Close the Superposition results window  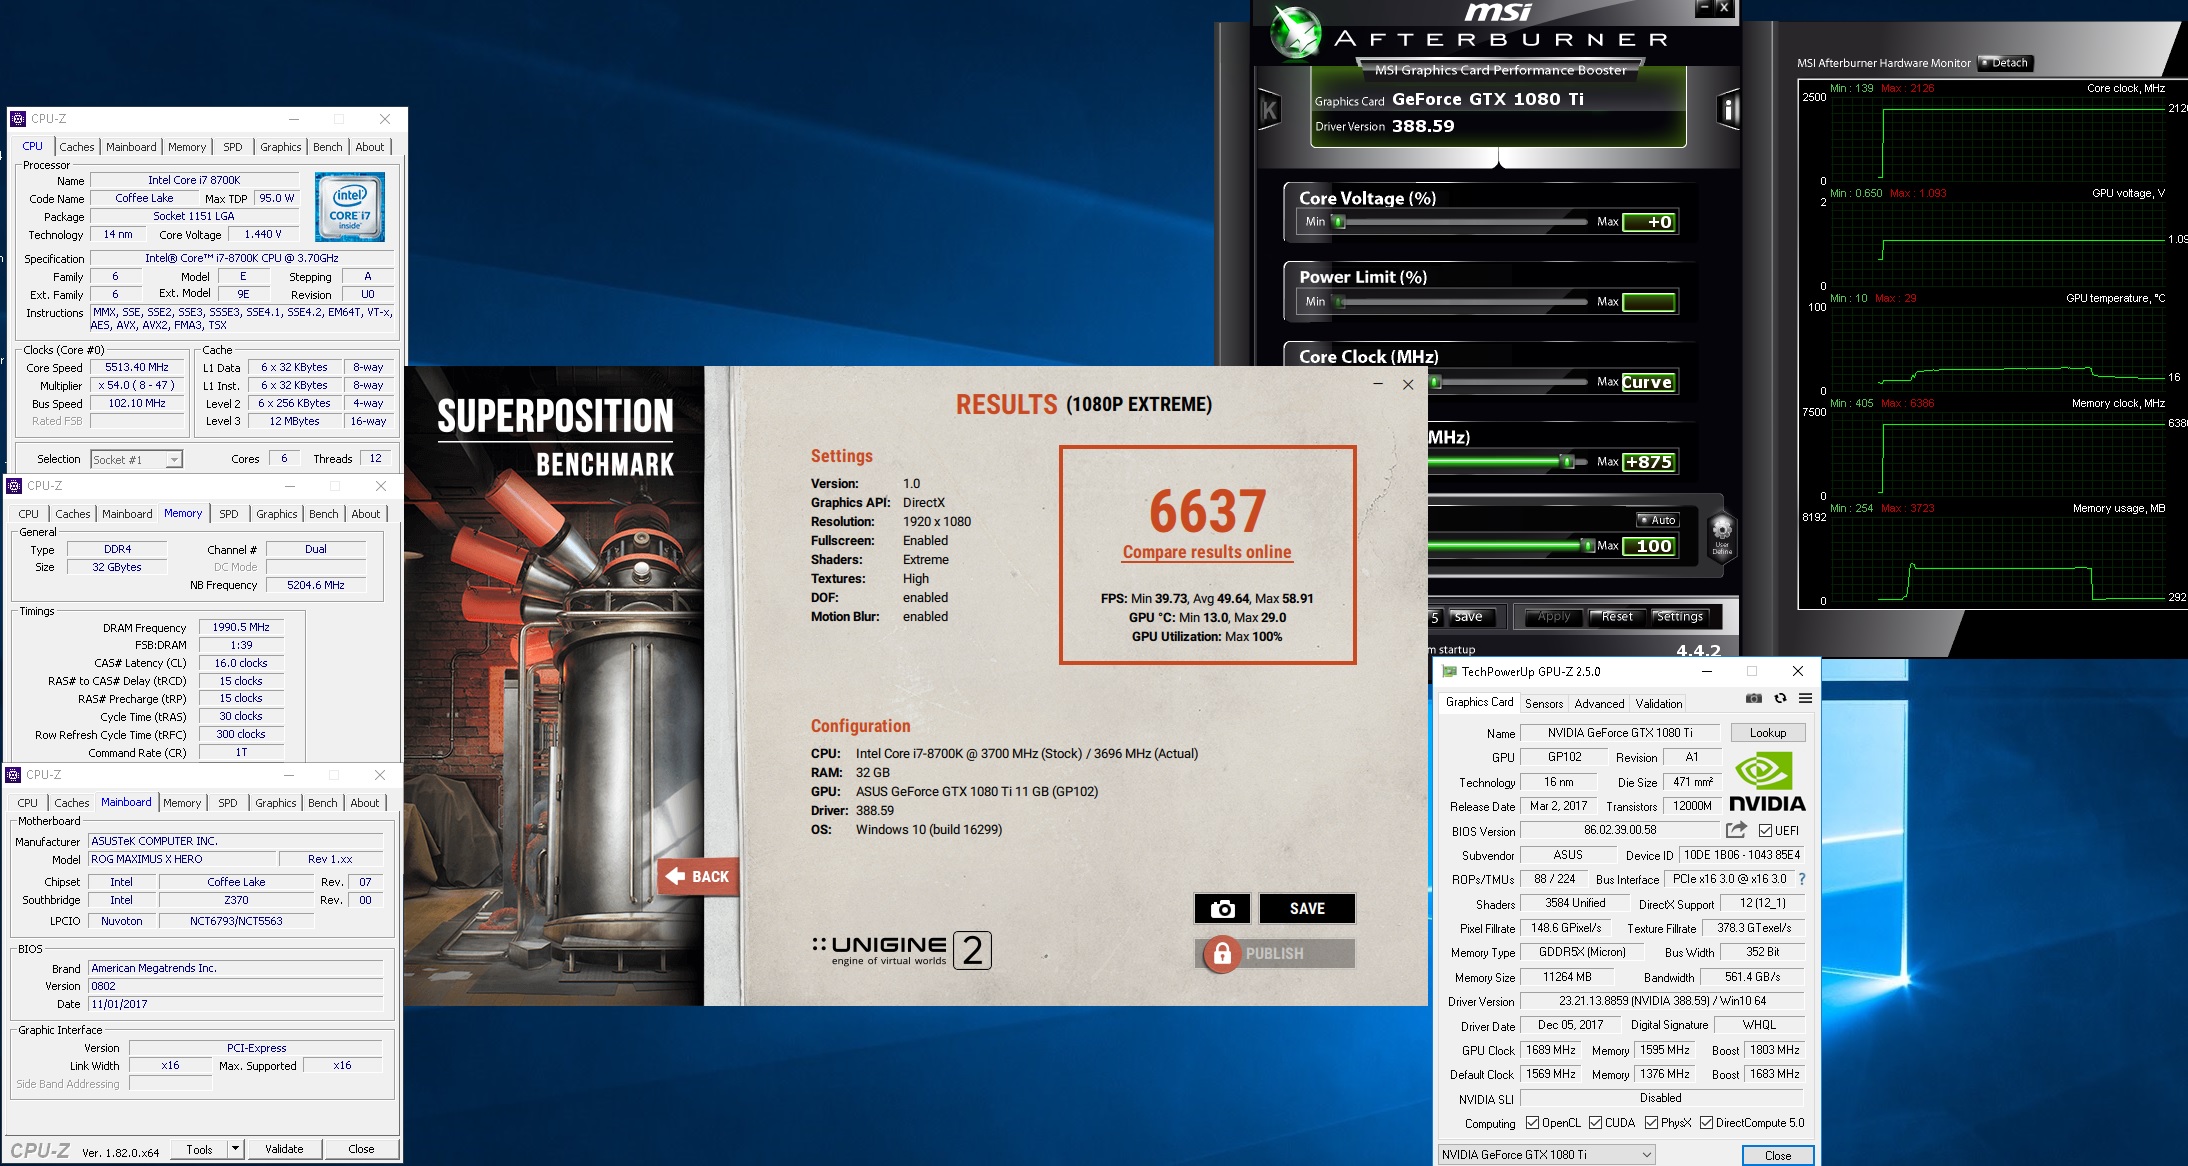(x=1408, y=384)
